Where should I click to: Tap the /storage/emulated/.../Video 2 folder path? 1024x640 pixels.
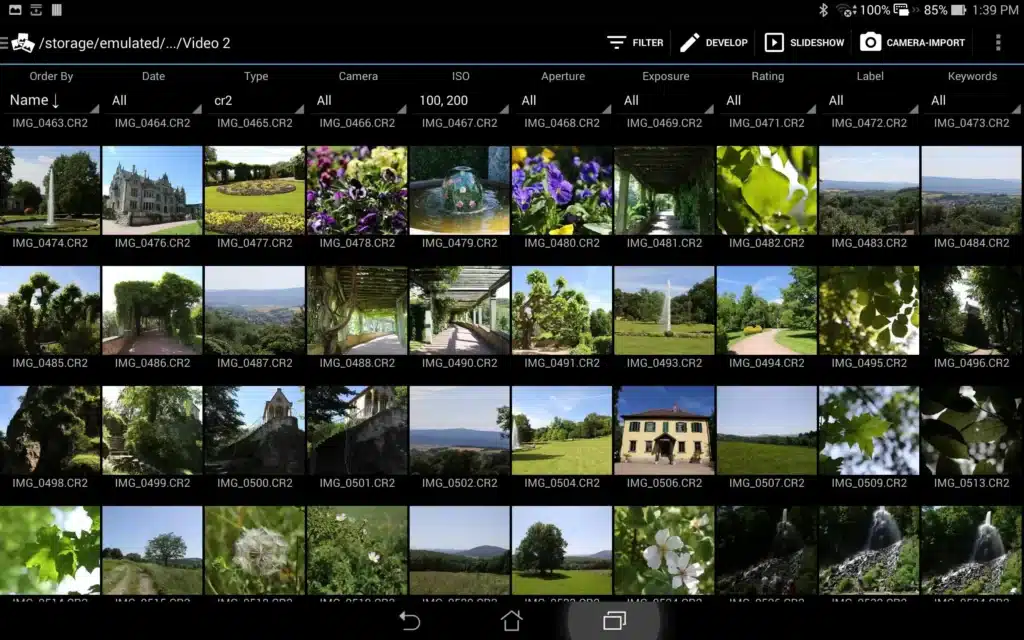tap(135, 43)
